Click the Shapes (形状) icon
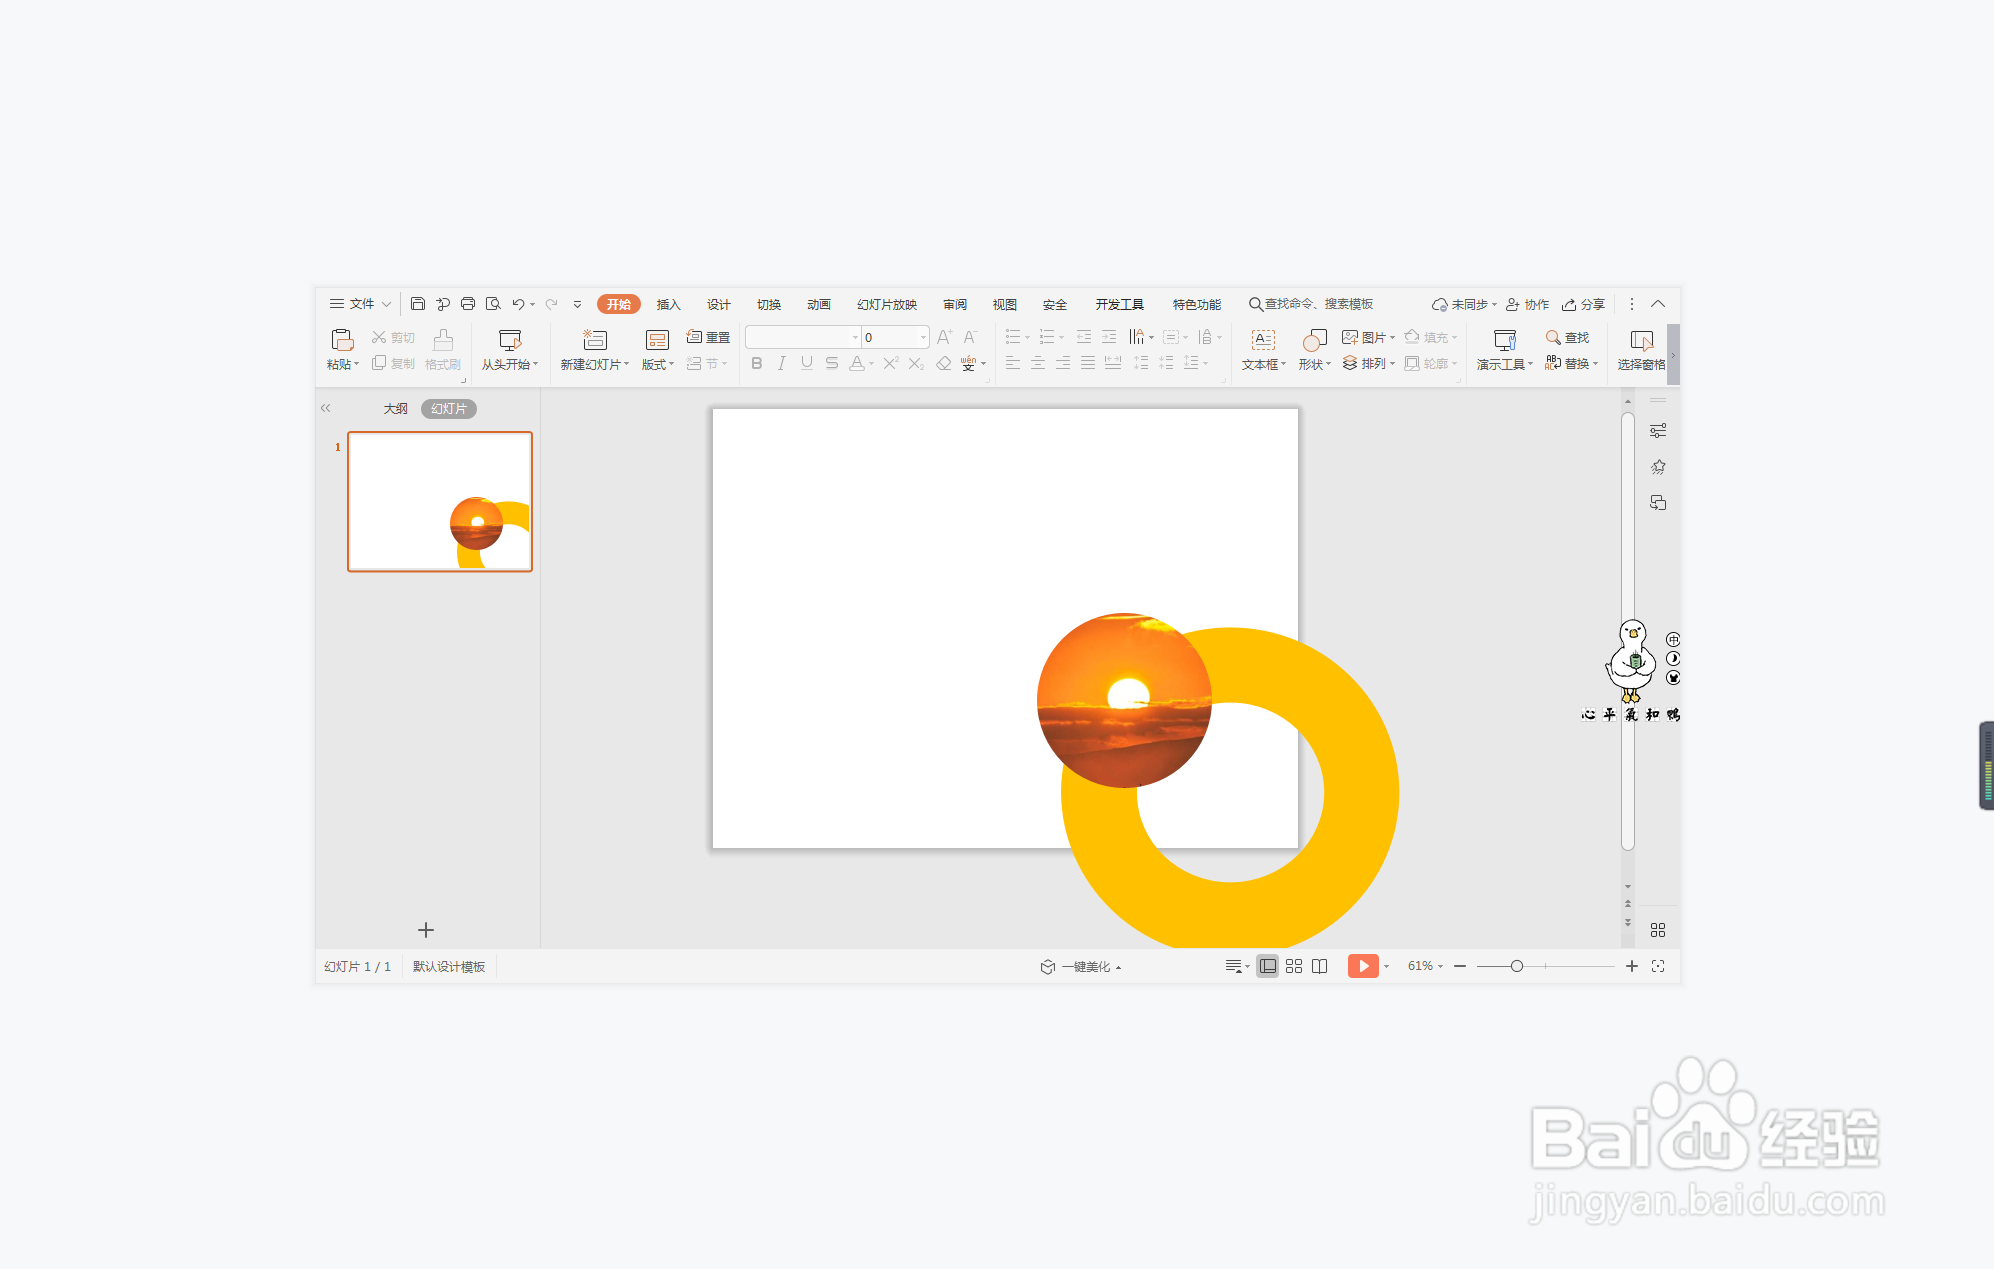 point(1314,340)
